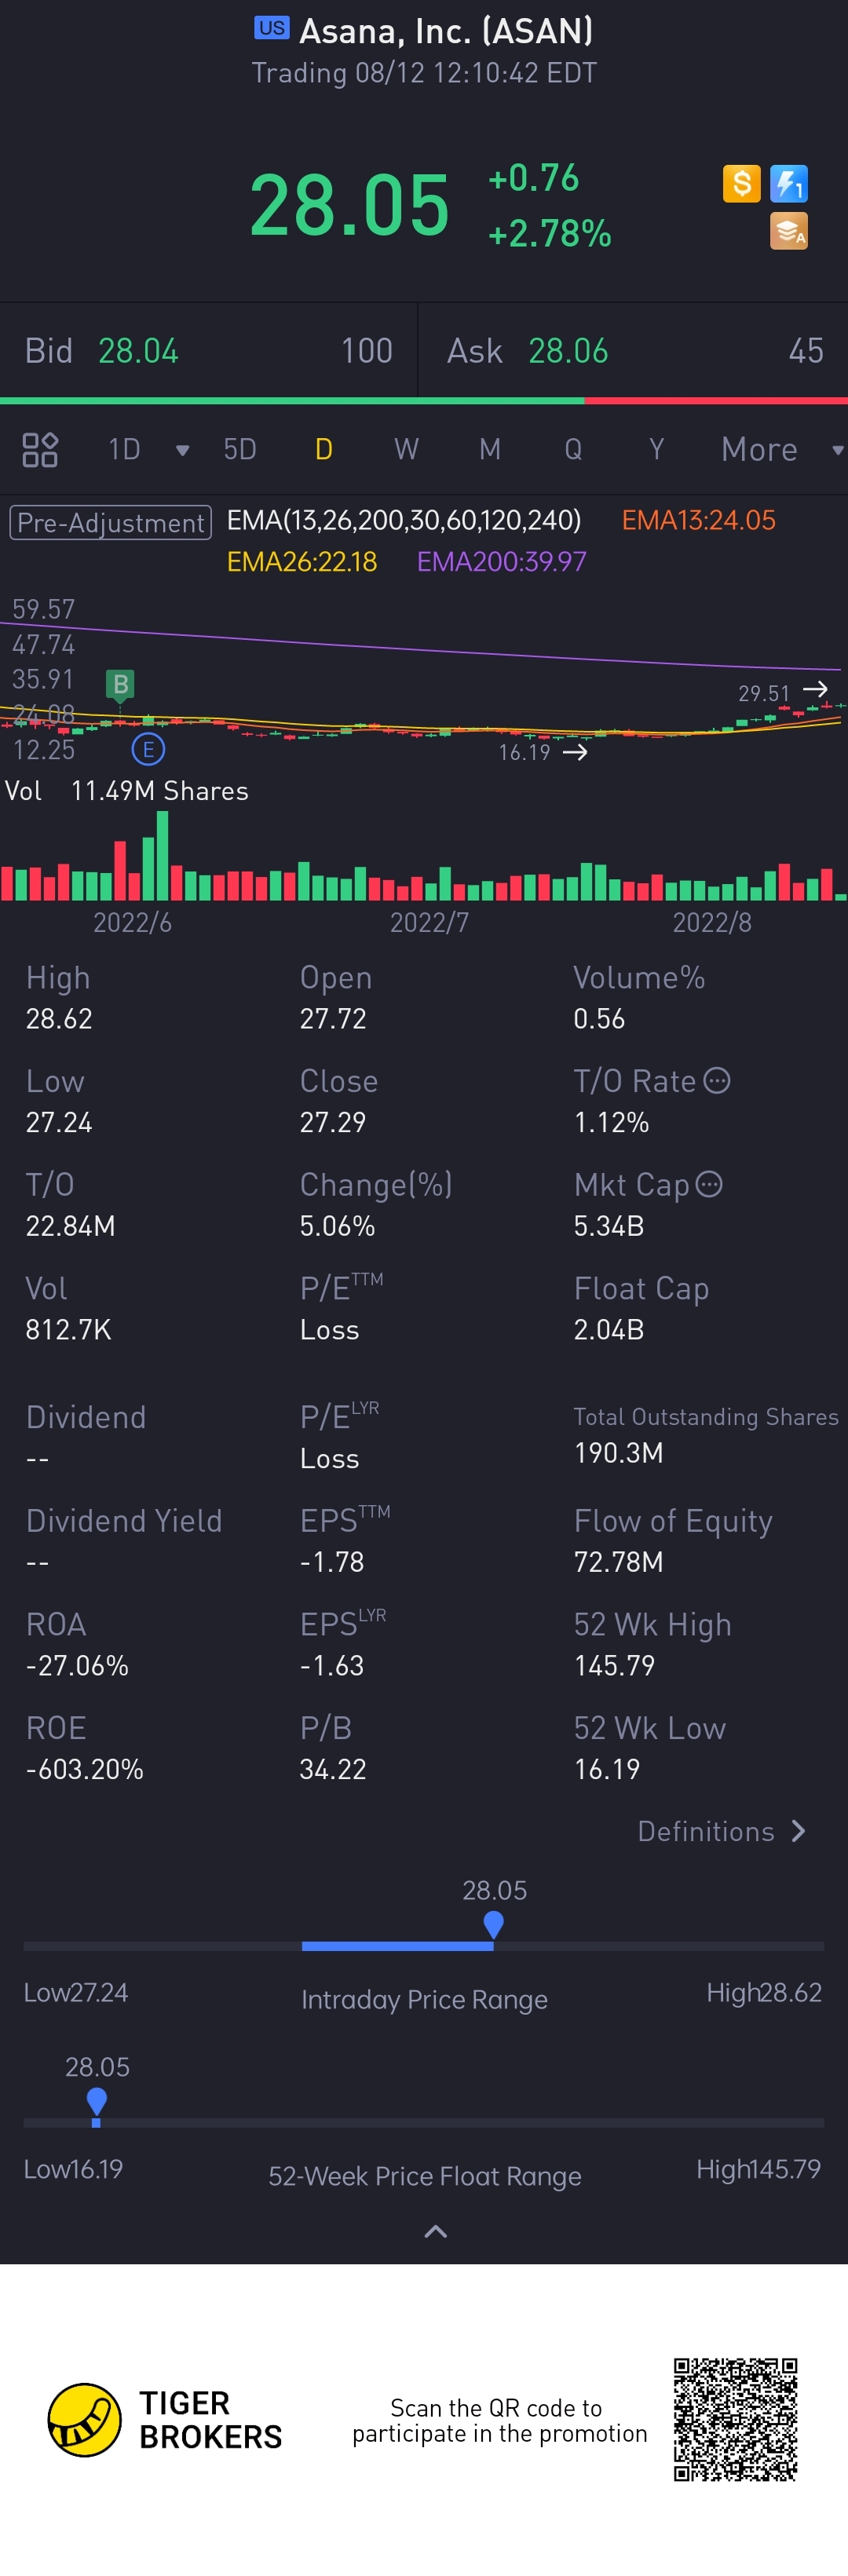Switch to the 5D chart tab

pos(240,450)
